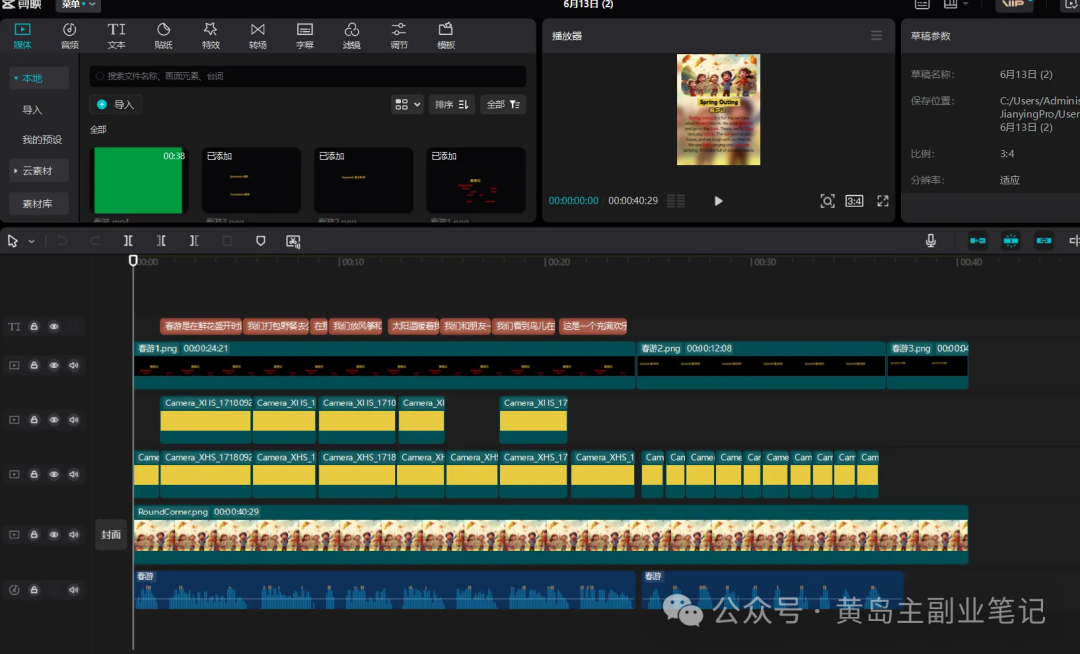Toggle visibility of RoundCorner.png track
Image resolution: width=1080 pixels, height=654 pixels.
tap(54, 534)
